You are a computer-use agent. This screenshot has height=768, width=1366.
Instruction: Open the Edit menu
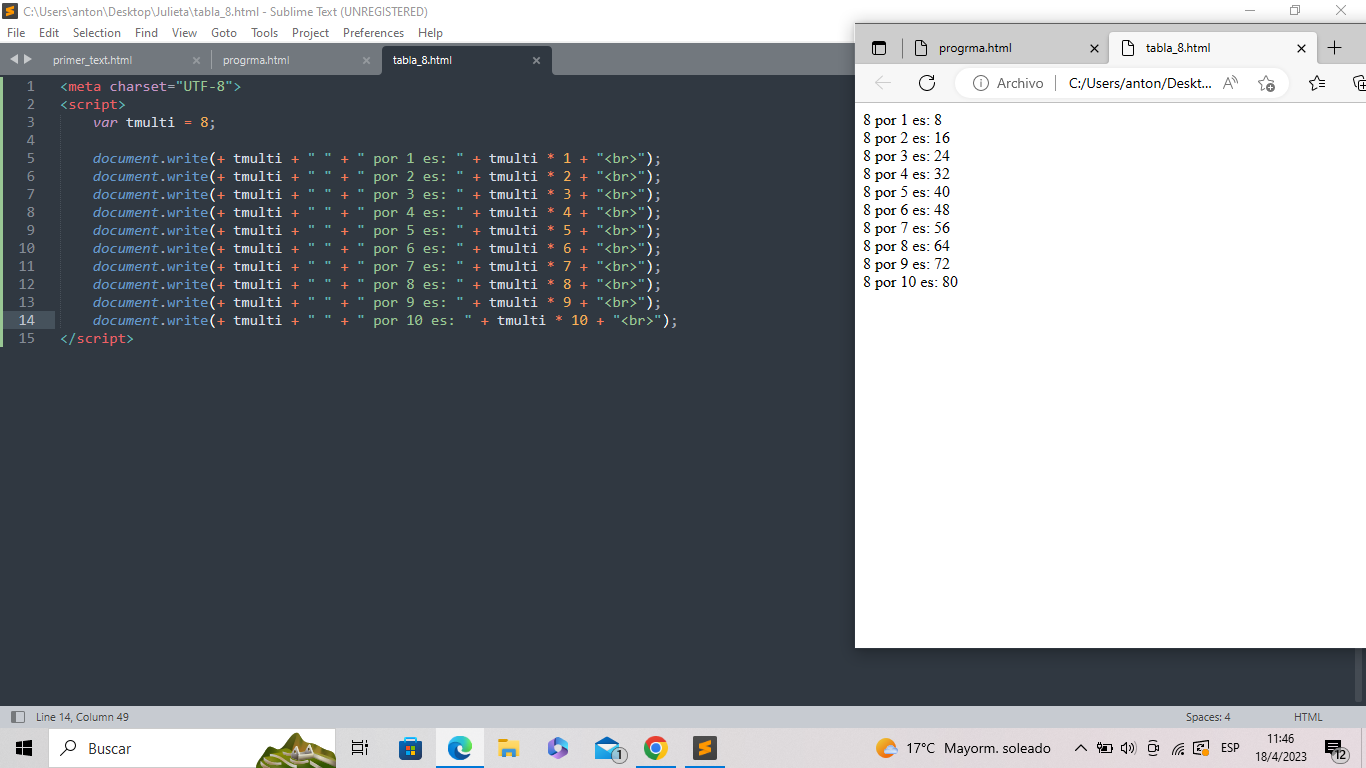coord(49,33)
